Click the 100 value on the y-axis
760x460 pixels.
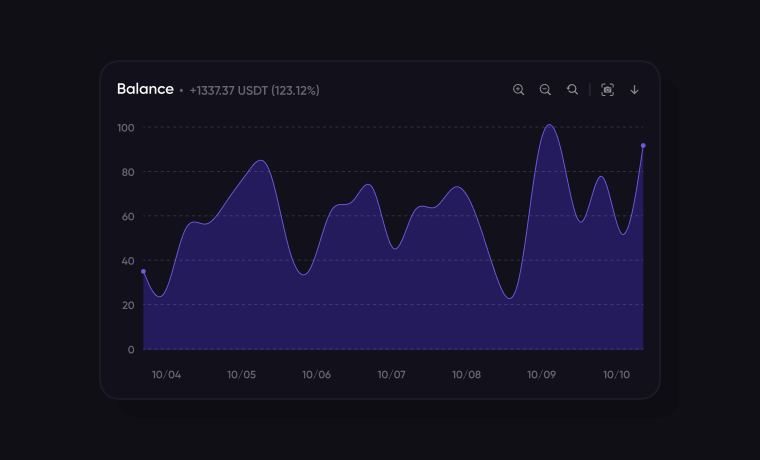click(125, 128)
